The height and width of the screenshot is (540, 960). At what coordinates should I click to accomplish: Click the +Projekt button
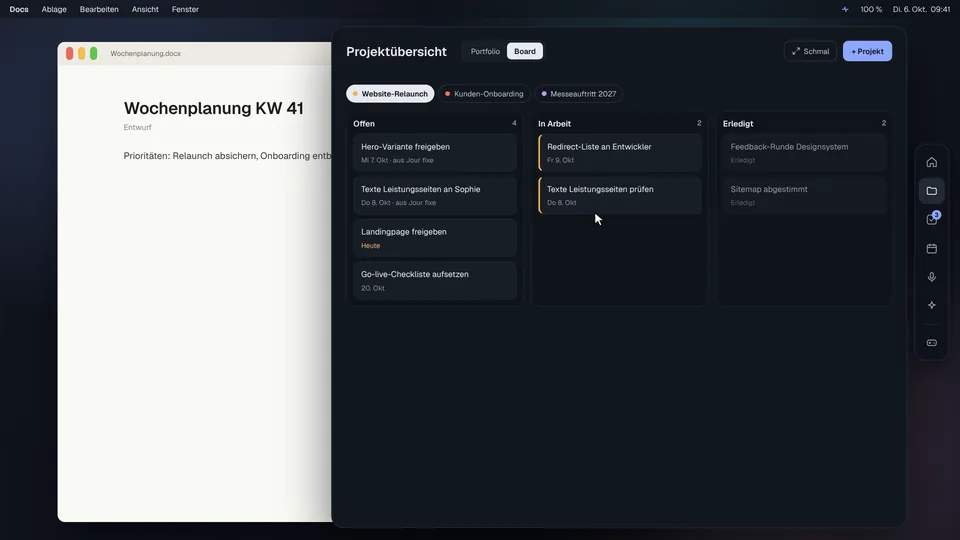tap(867, 51)
